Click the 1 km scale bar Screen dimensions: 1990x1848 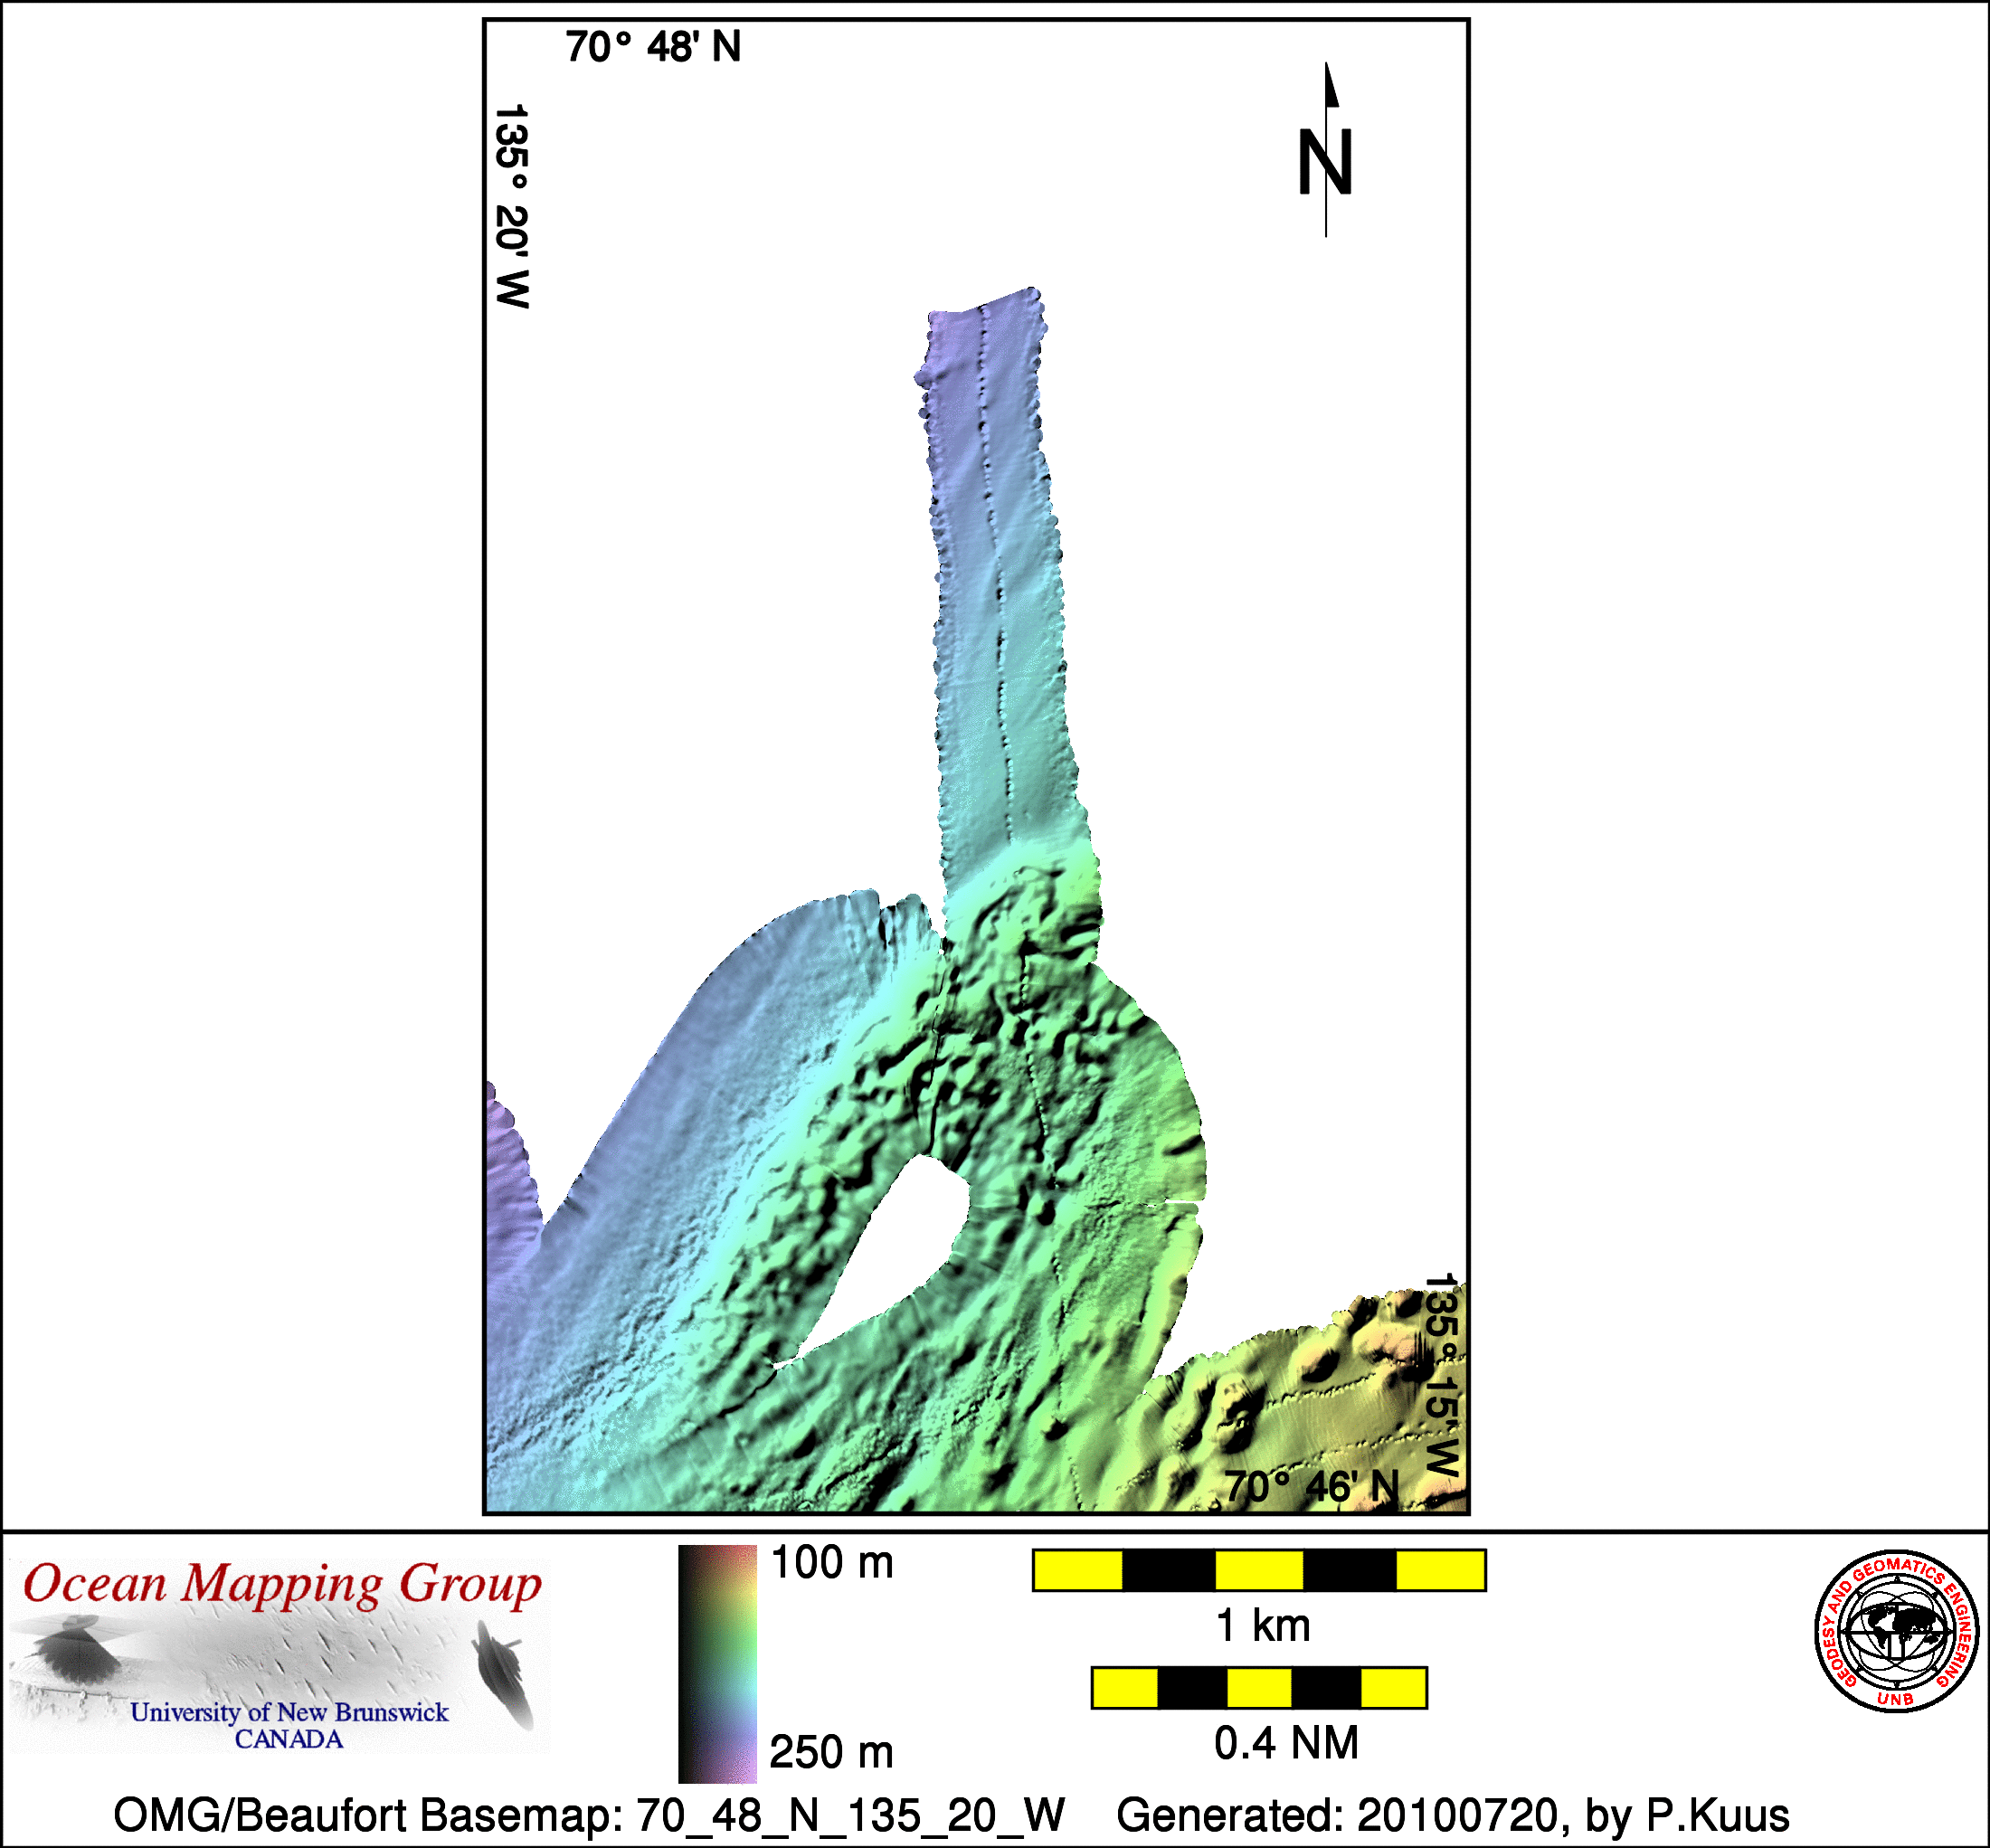coord(1258,1570)
